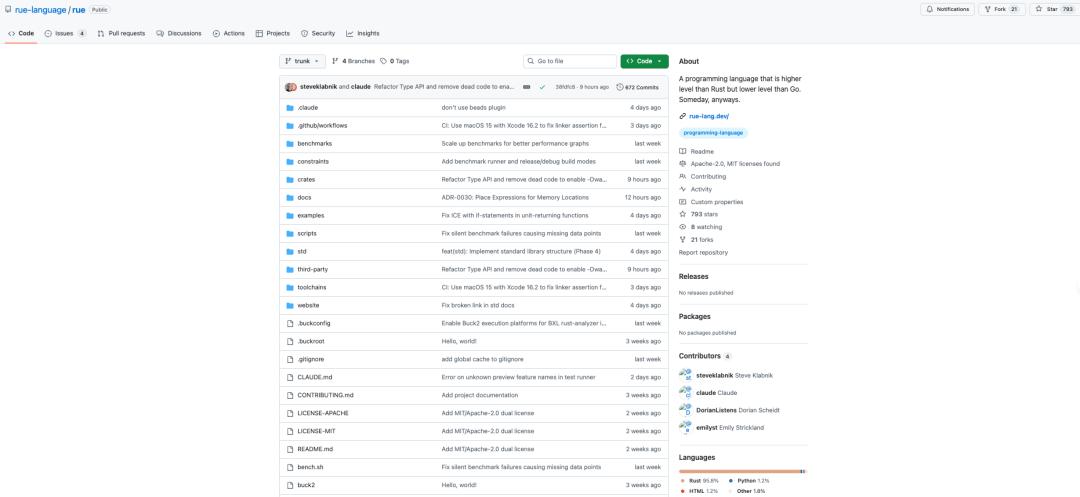Click the commit history clock icon
Viewport: 1080px width, 497px height.
(620, 87)
